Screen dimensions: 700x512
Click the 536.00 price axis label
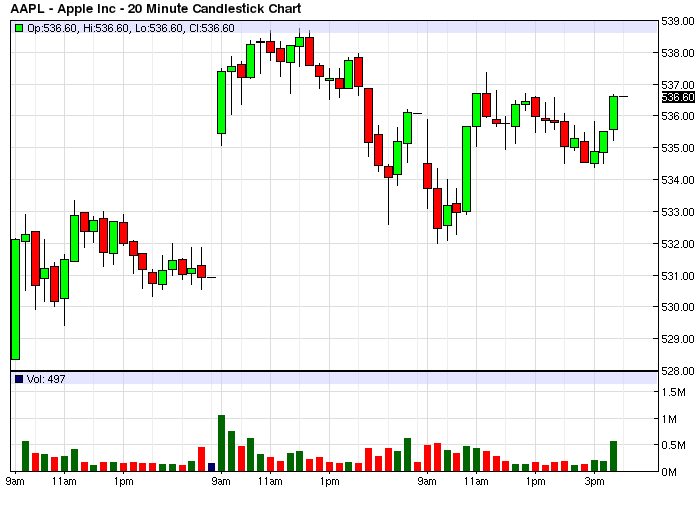point(678,116)
